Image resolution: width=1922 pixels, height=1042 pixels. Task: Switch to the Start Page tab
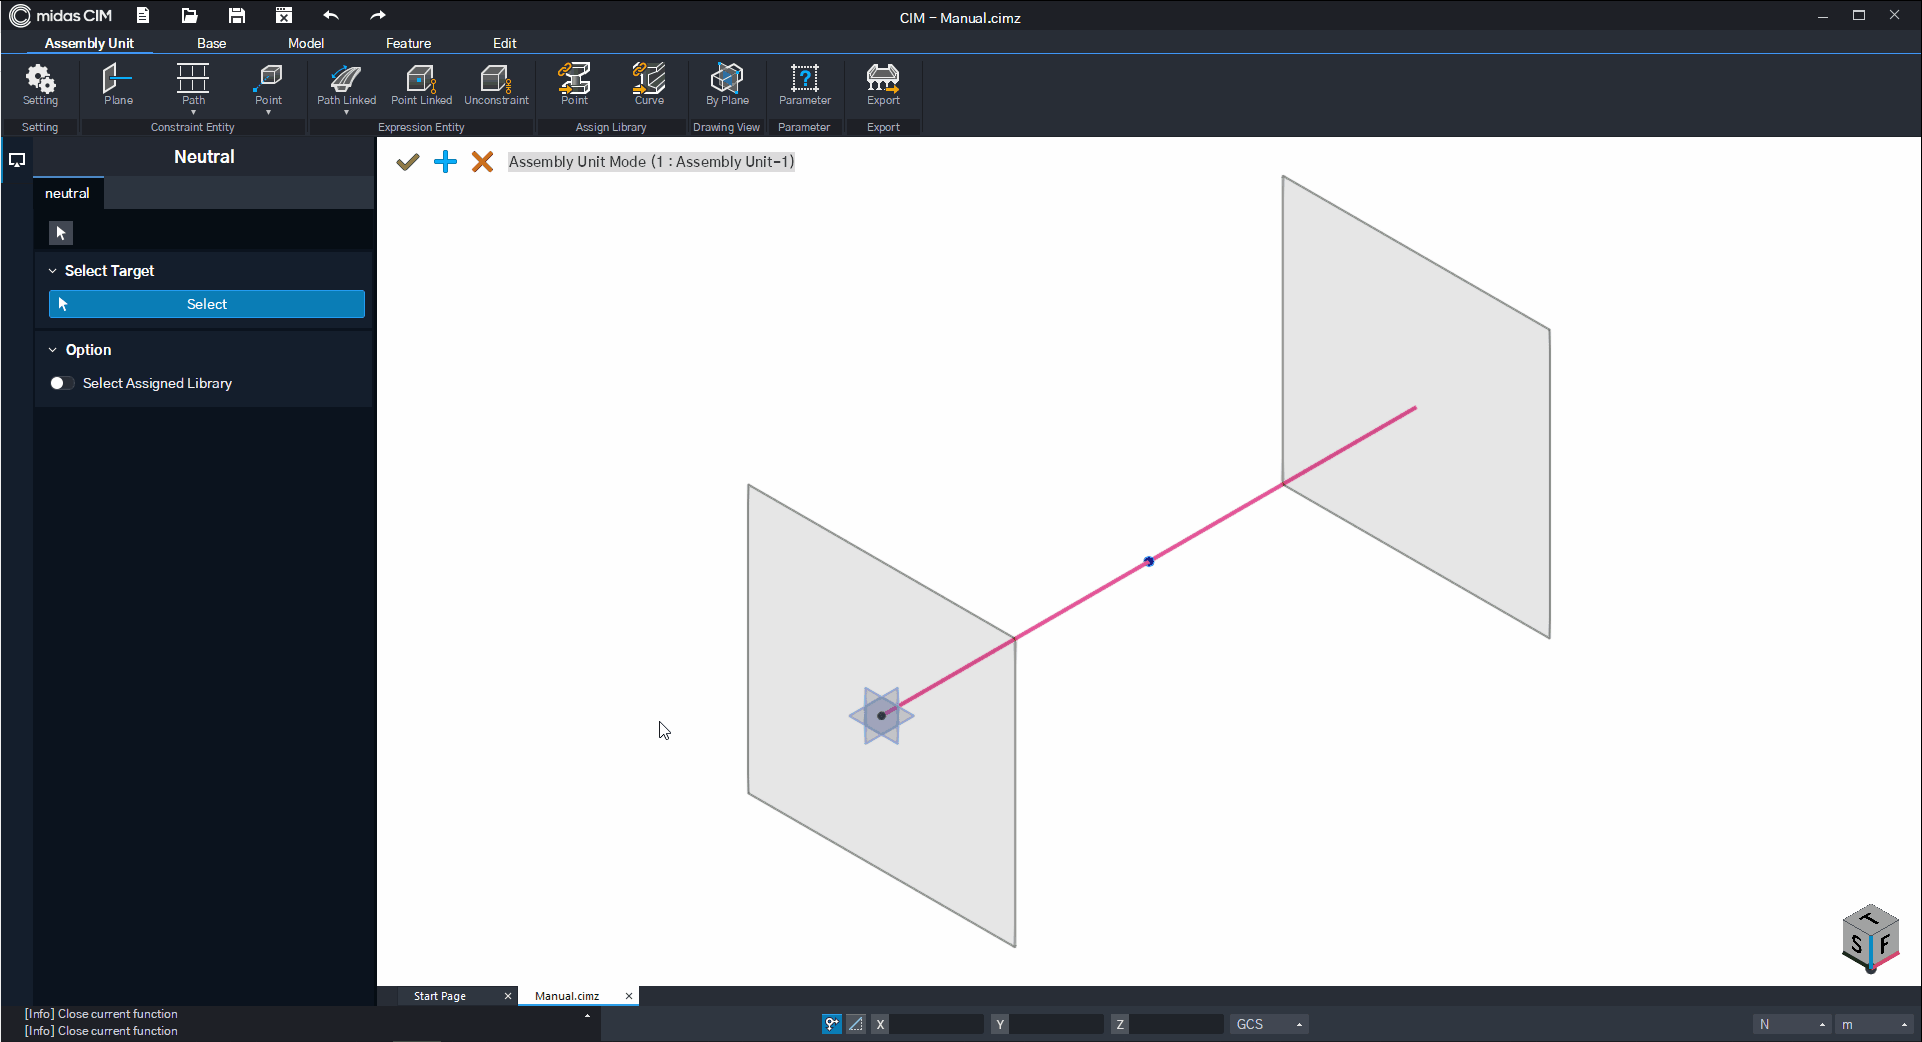[x=440, y=996]
